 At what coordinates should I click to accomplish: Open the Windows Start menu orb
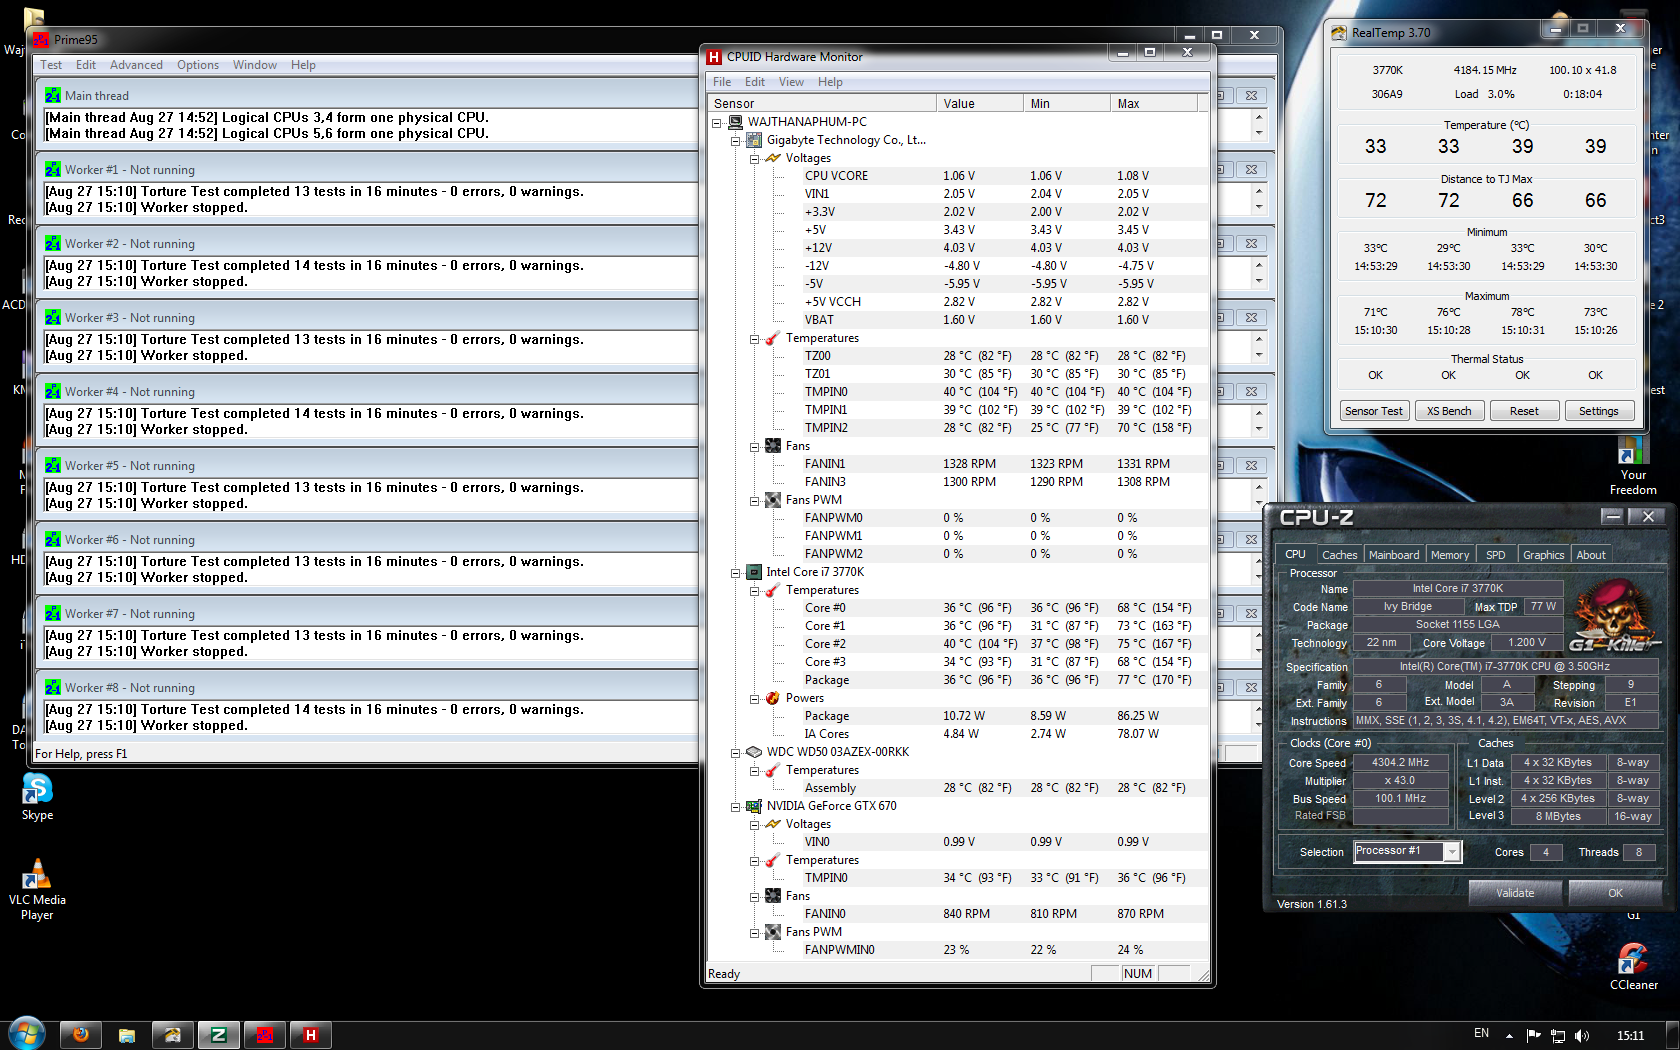[x=27, y=1033]
